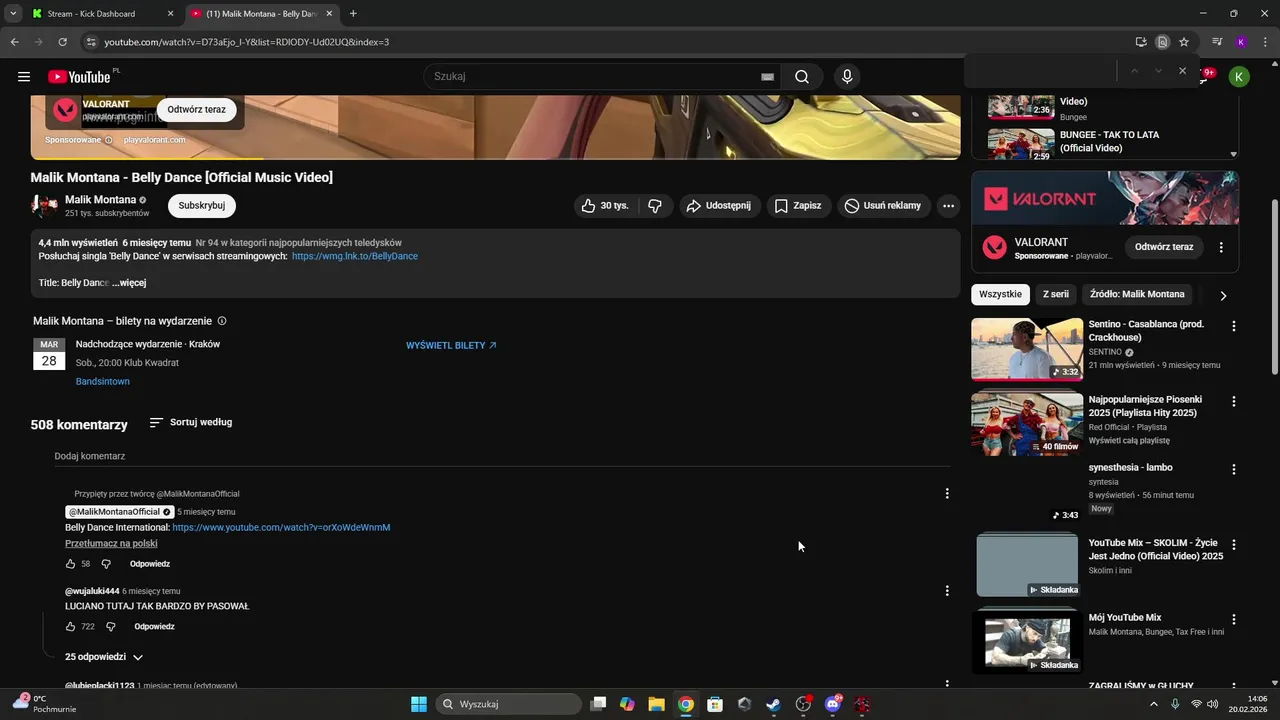Open the on-screen keyboard icon in search
The height and width of the screenshot is (720, 1280).
point(767,77)
